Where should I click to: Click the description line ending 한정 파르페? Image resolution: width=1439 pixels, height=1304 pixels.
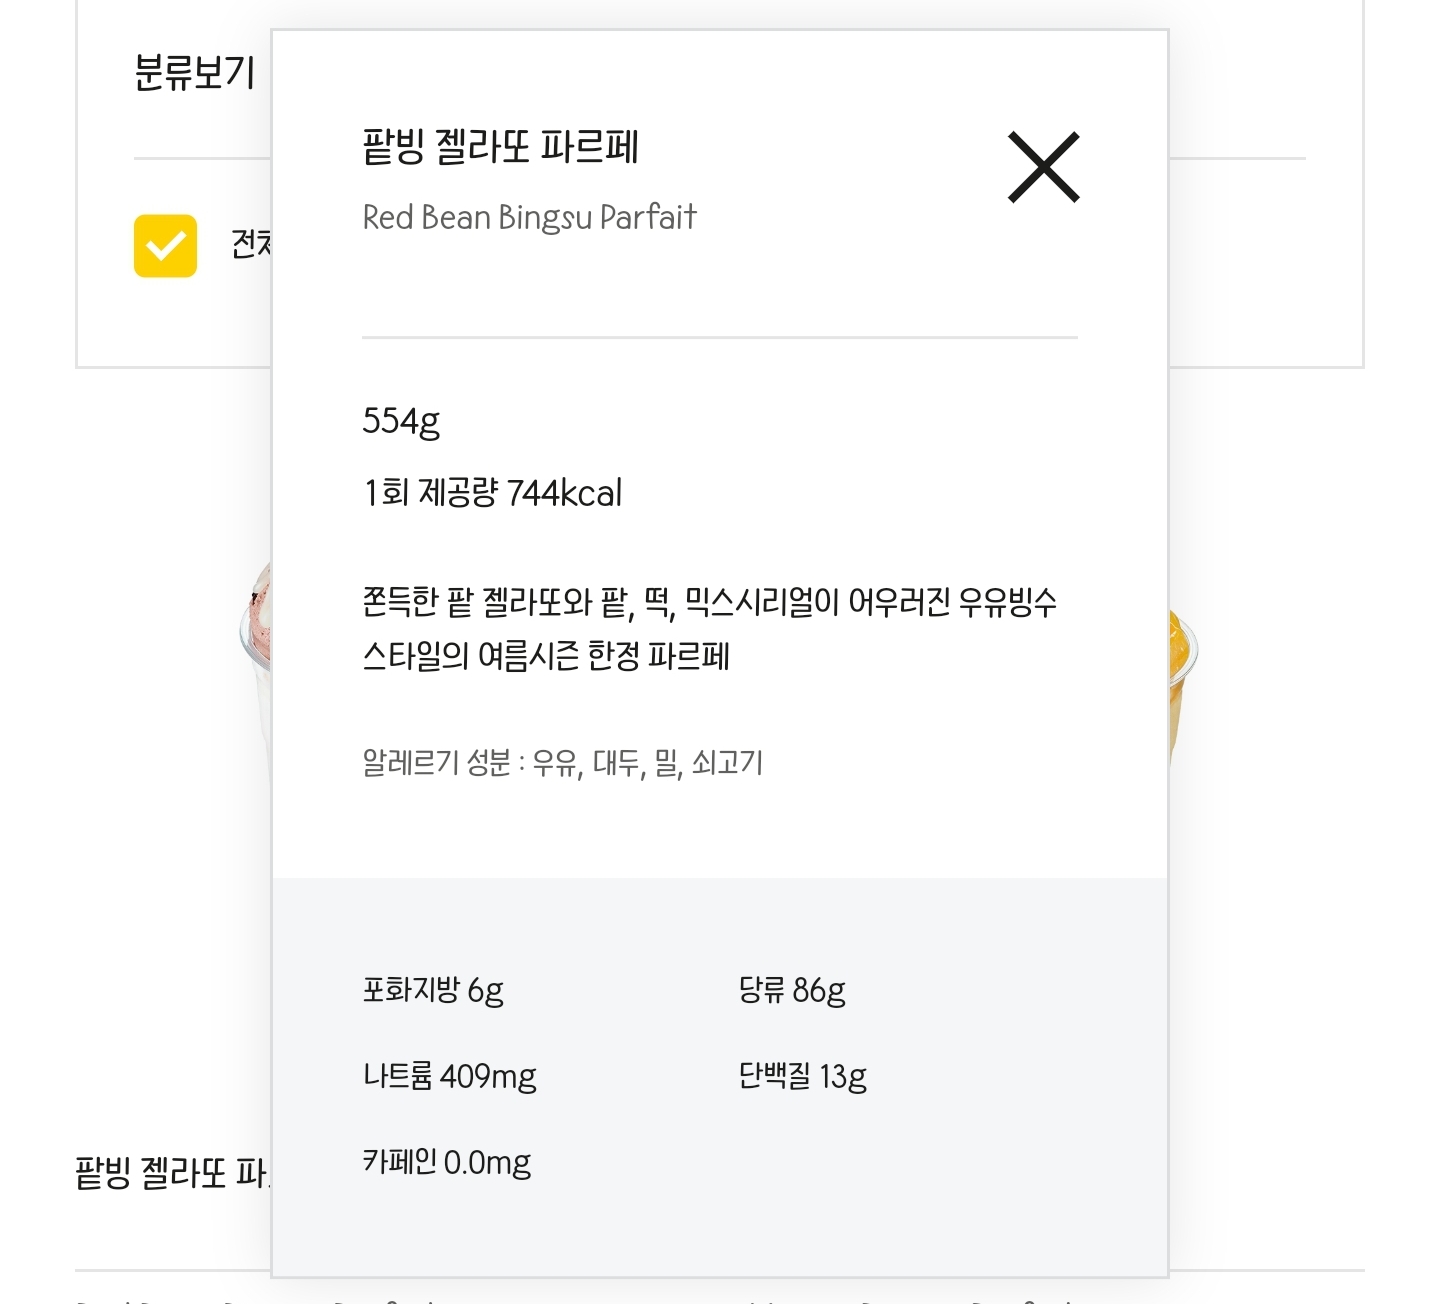pyautogui.click(x=546, y=656)
